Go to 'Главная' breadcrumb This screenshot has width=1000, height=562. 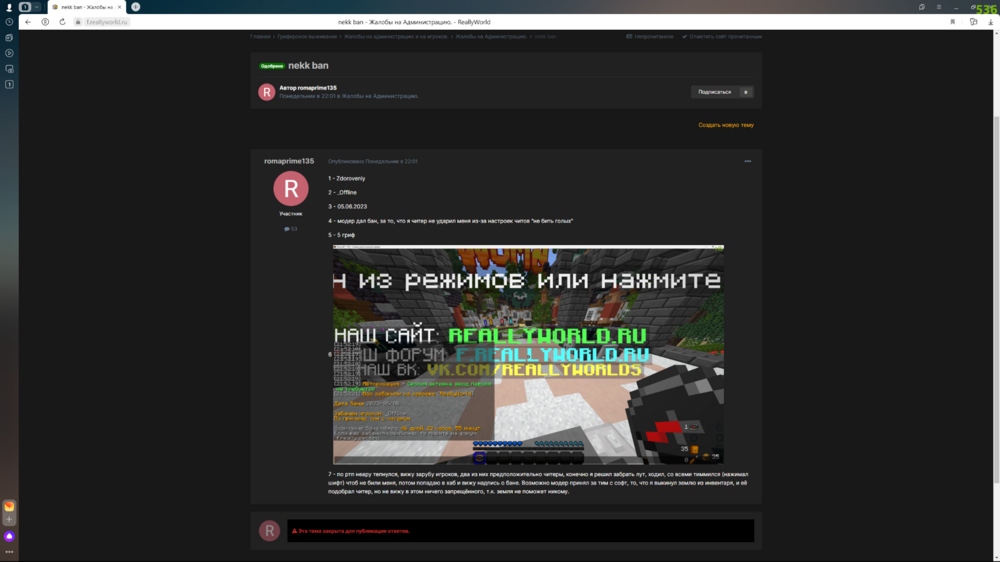[260, 36]
